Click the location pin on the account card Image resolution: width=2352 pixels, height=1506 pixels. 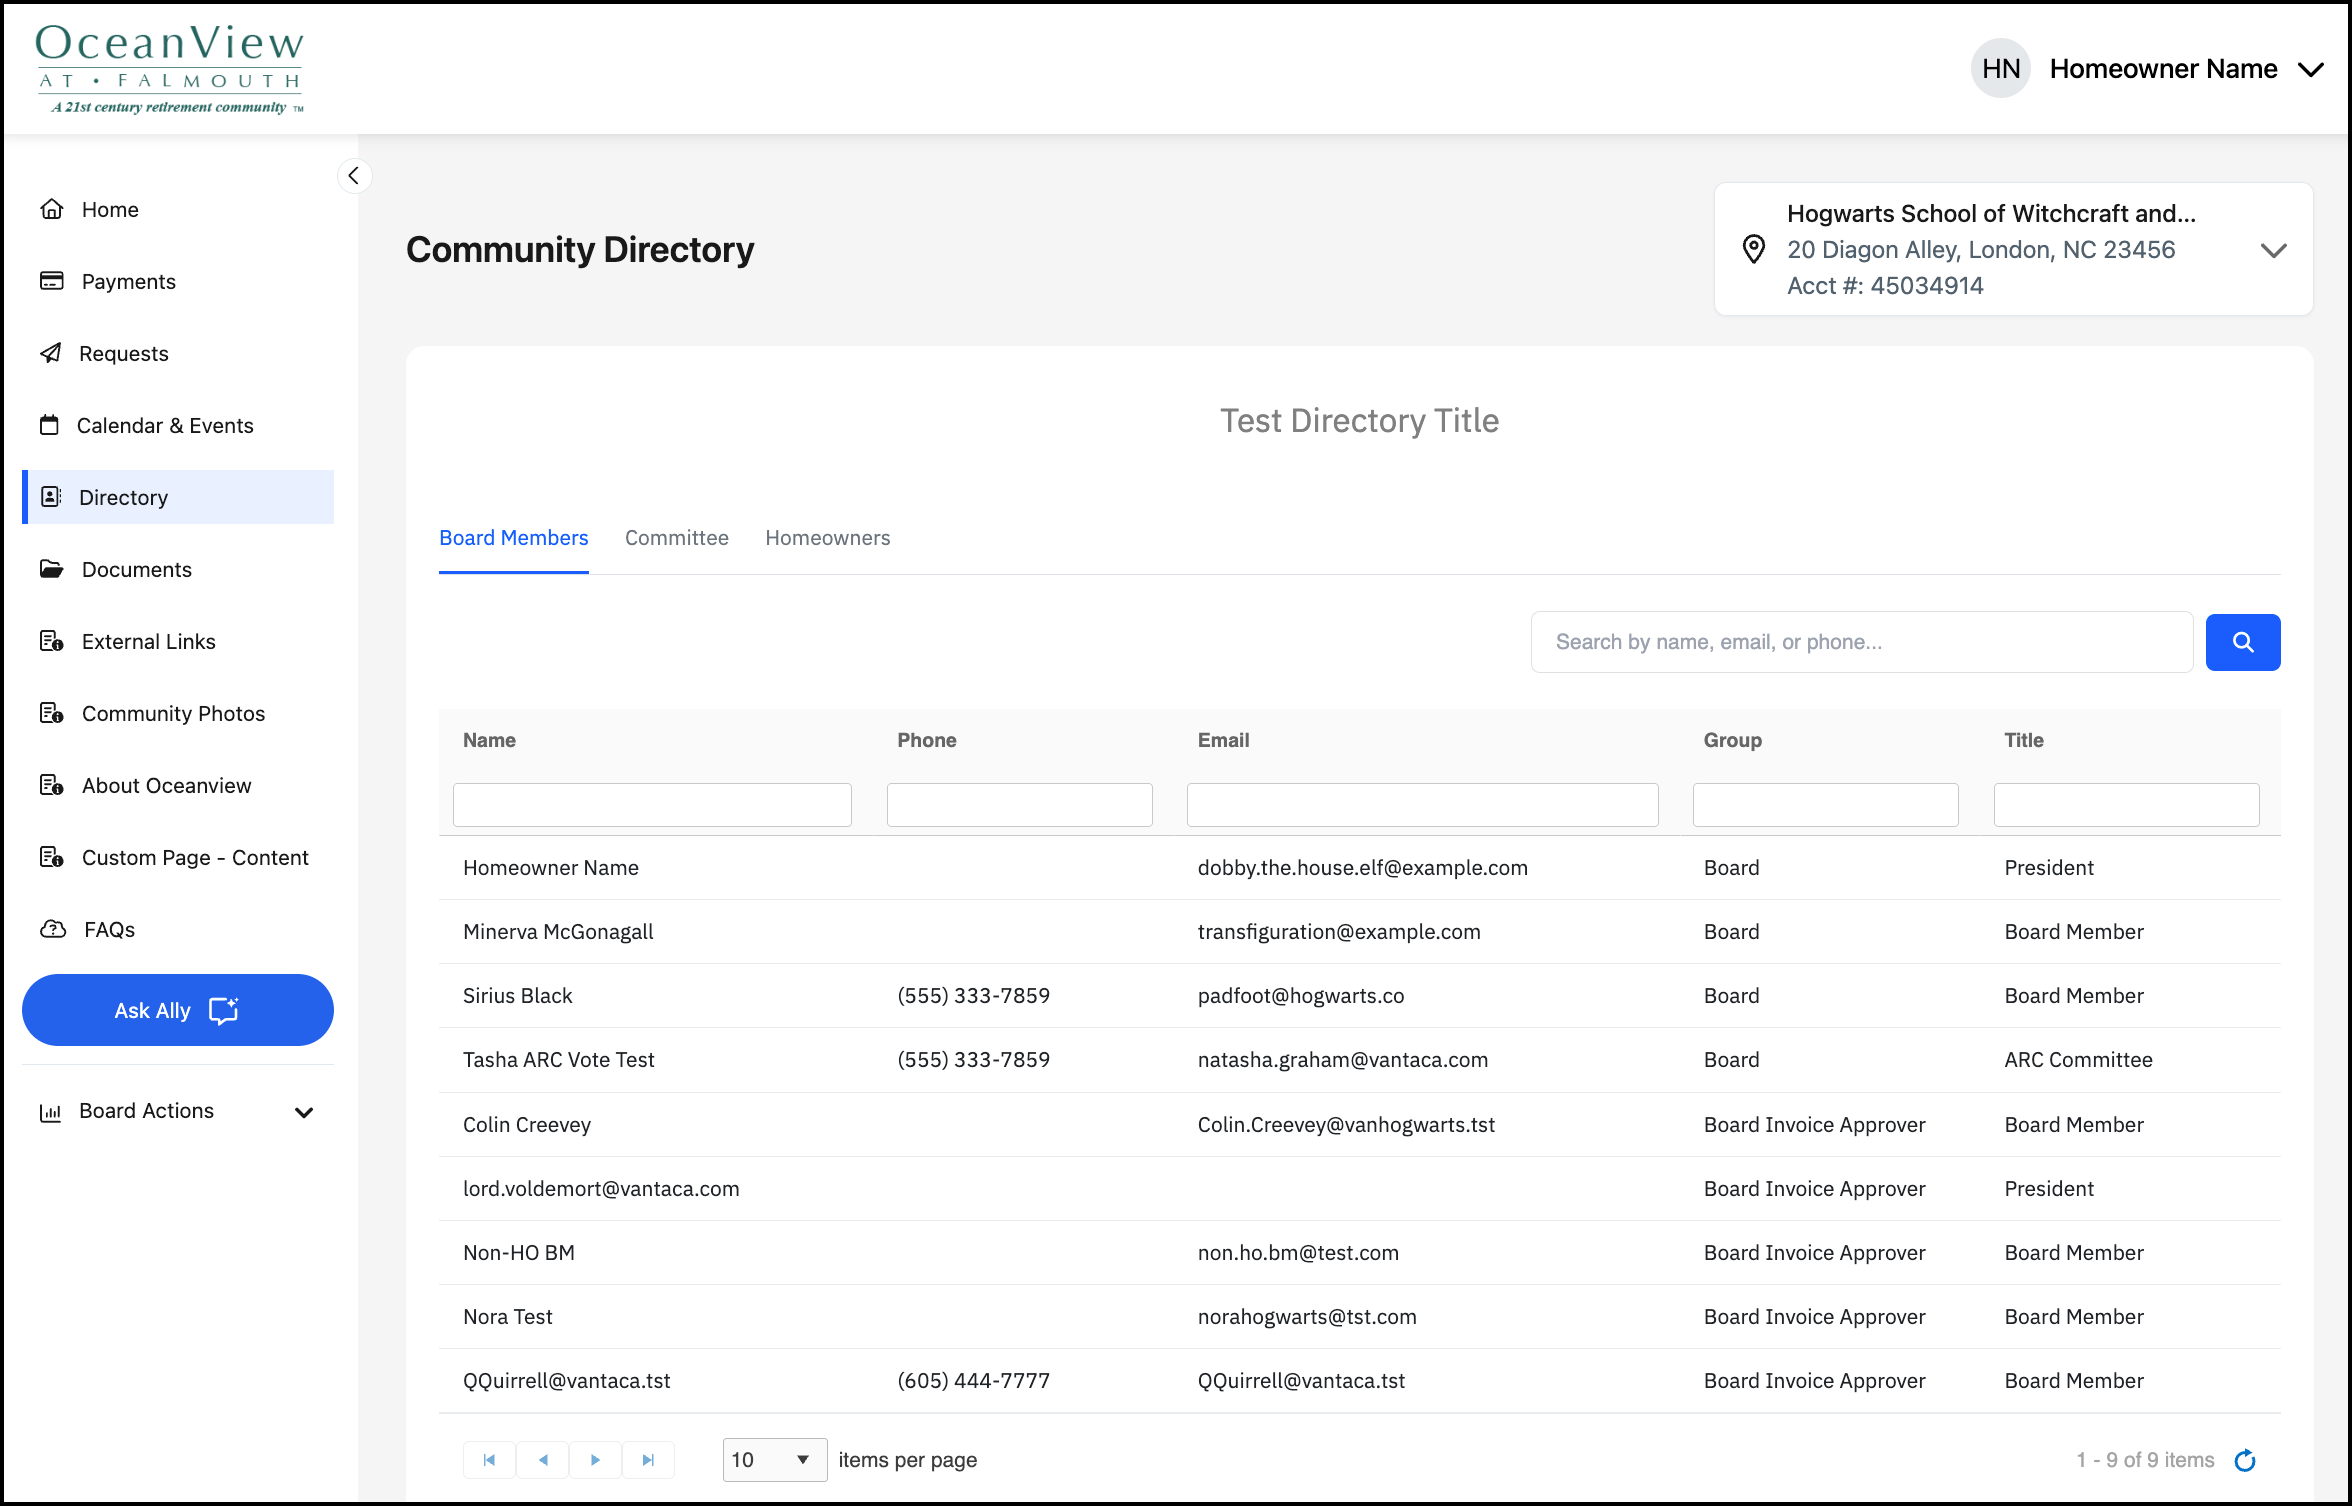[1754, 249]
